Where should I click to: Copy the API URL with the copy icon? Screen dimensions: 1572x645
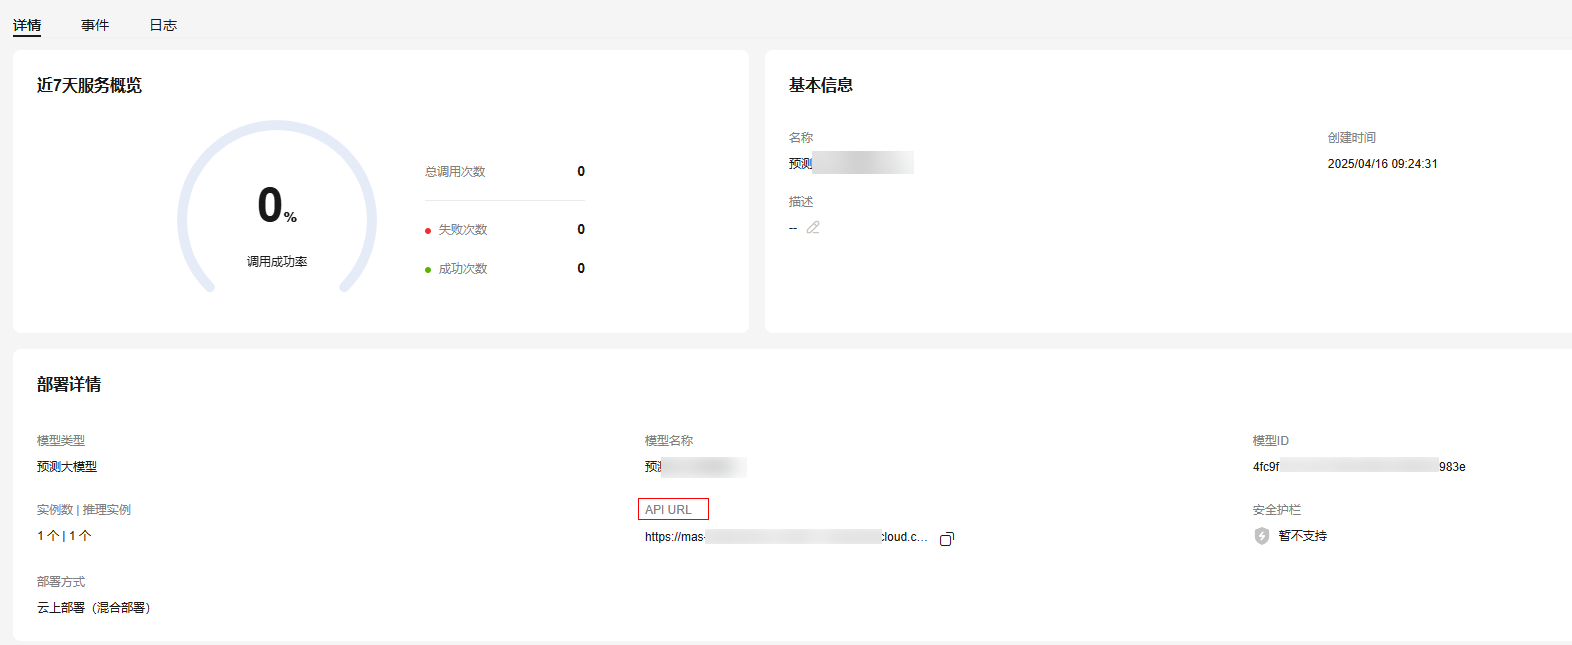point(947,538)
